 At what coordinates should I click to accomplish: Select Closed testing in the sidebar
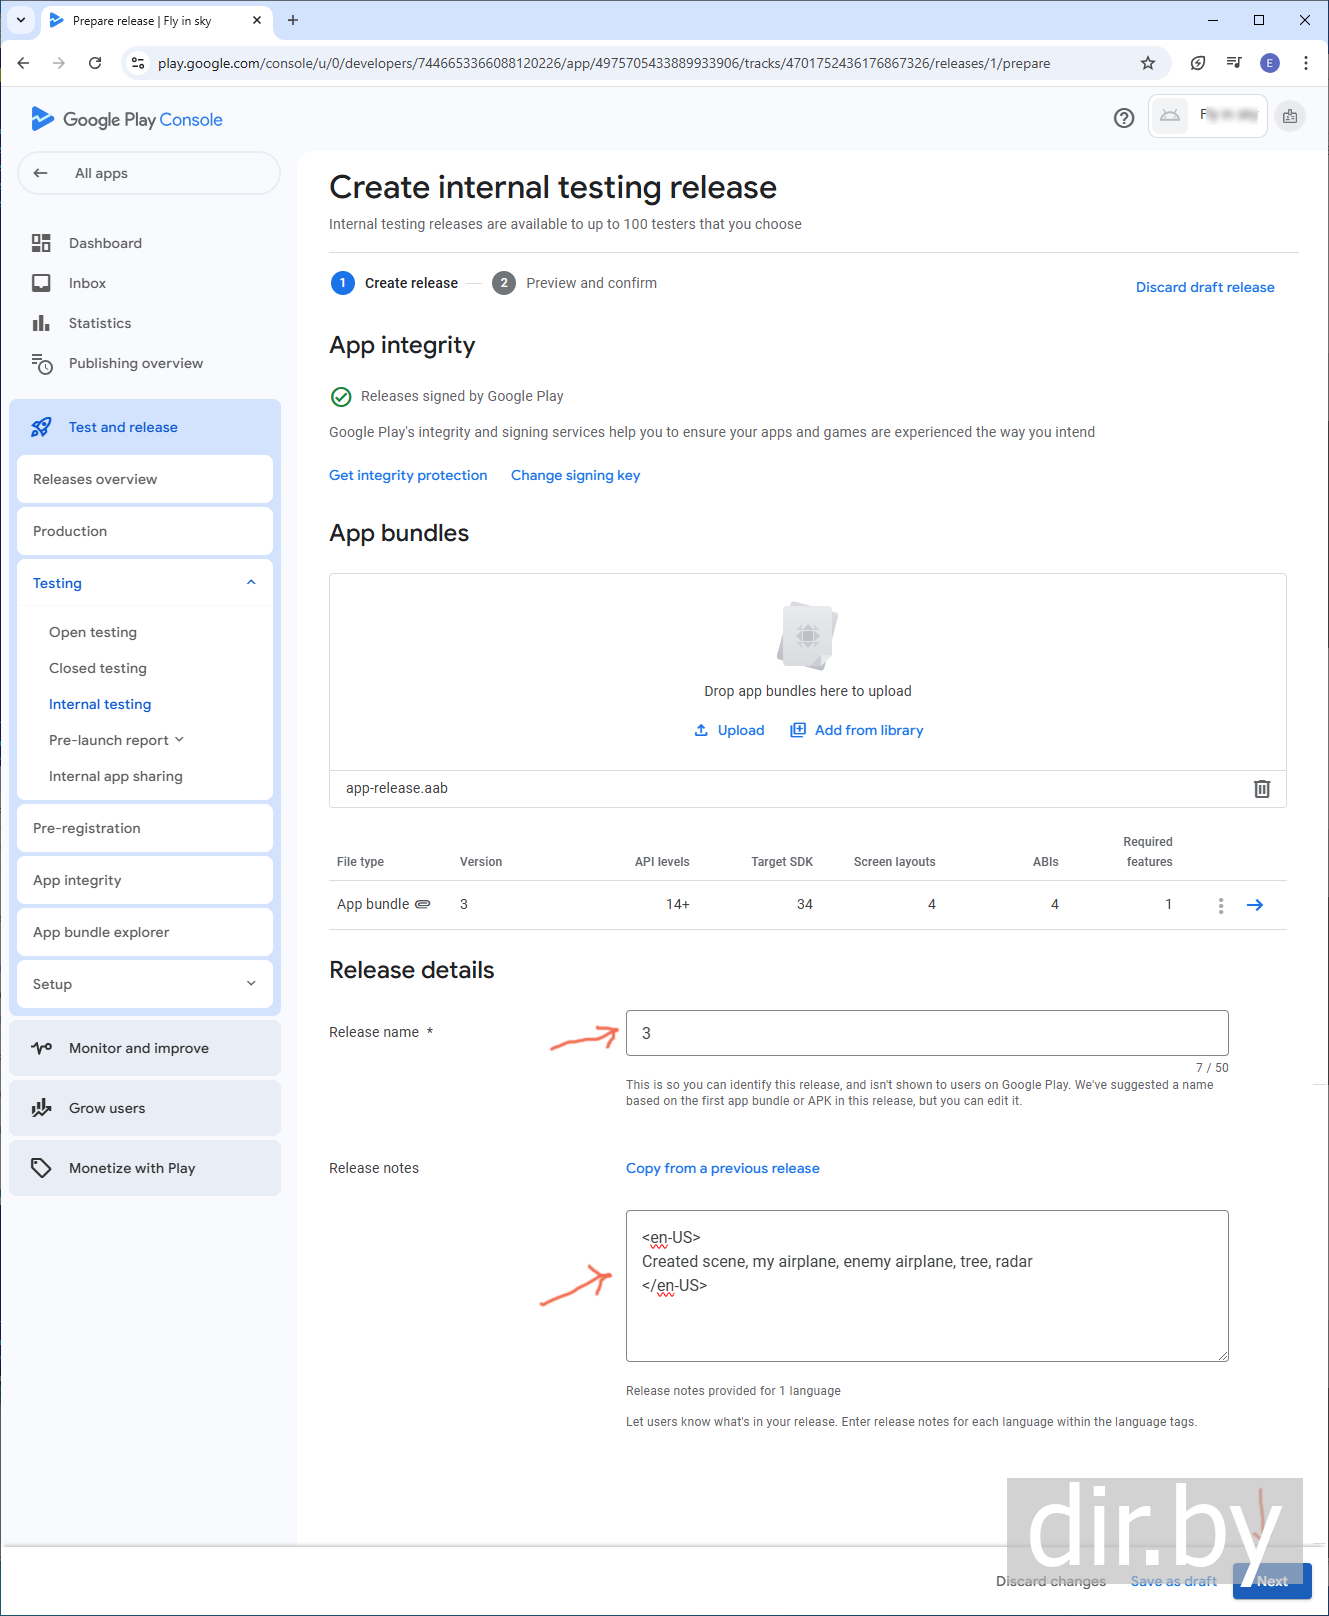[x=98, y=668]
